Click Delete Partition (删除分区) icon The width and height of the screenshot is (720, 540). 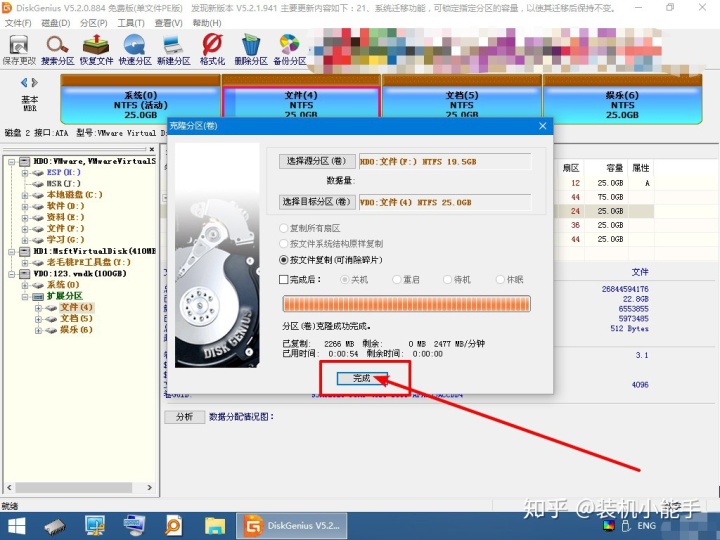pyautogui.click(x=251, y=50)
